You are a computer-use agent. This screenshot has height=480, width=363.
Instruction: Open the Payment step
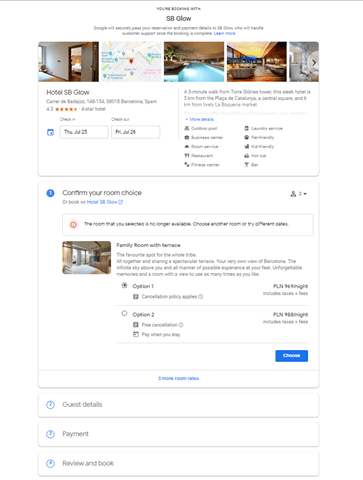[x=179, y=434]
